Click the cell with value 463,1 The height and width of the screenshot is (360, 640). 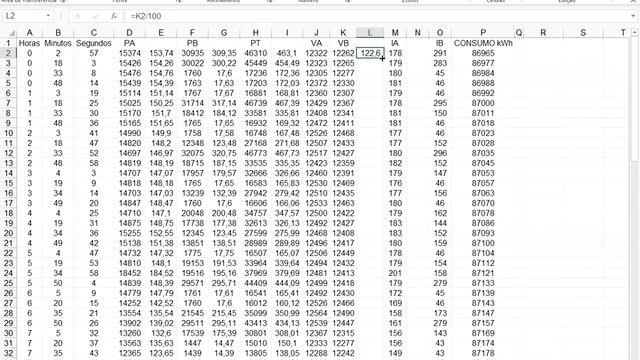tap(287, 53)
